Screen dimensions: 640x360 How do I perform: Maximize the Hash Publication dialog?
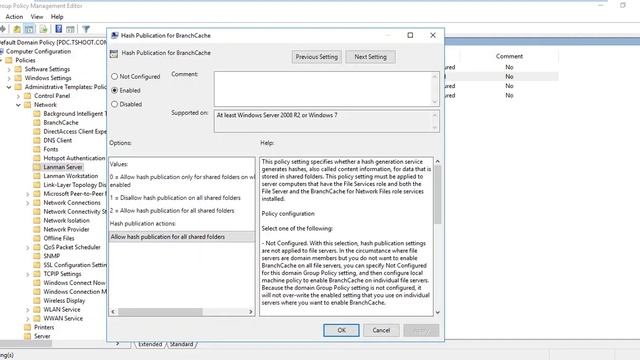click(410, 35)
